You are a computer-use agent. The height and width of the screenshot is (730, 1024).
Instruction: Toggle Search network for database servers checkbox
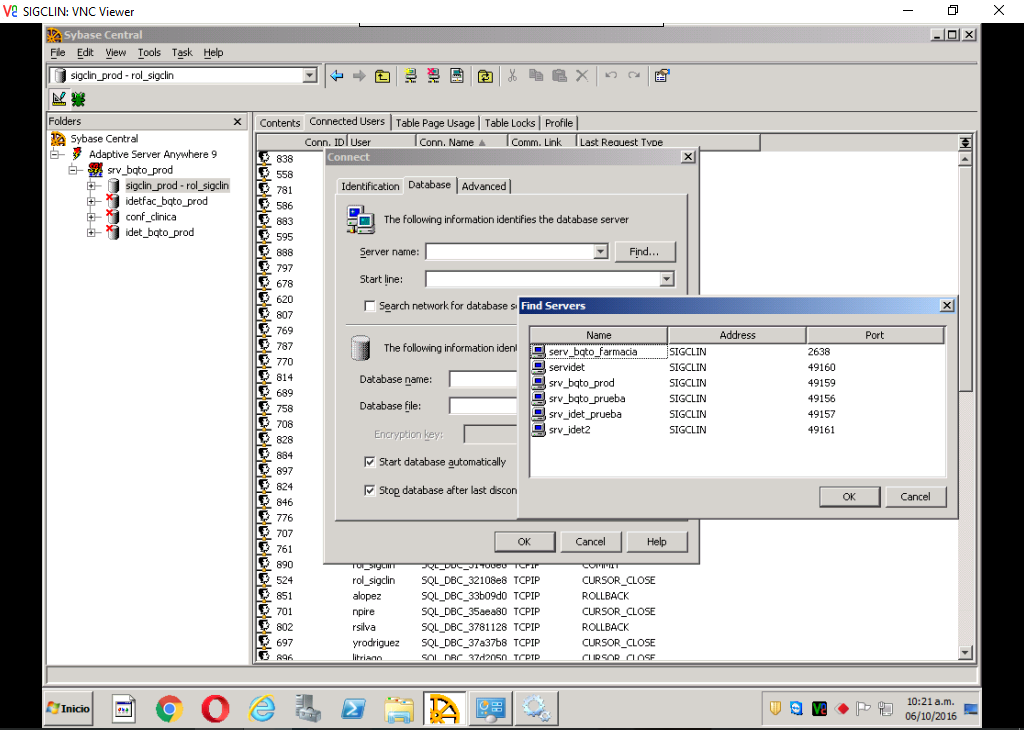tap(370, 306)
